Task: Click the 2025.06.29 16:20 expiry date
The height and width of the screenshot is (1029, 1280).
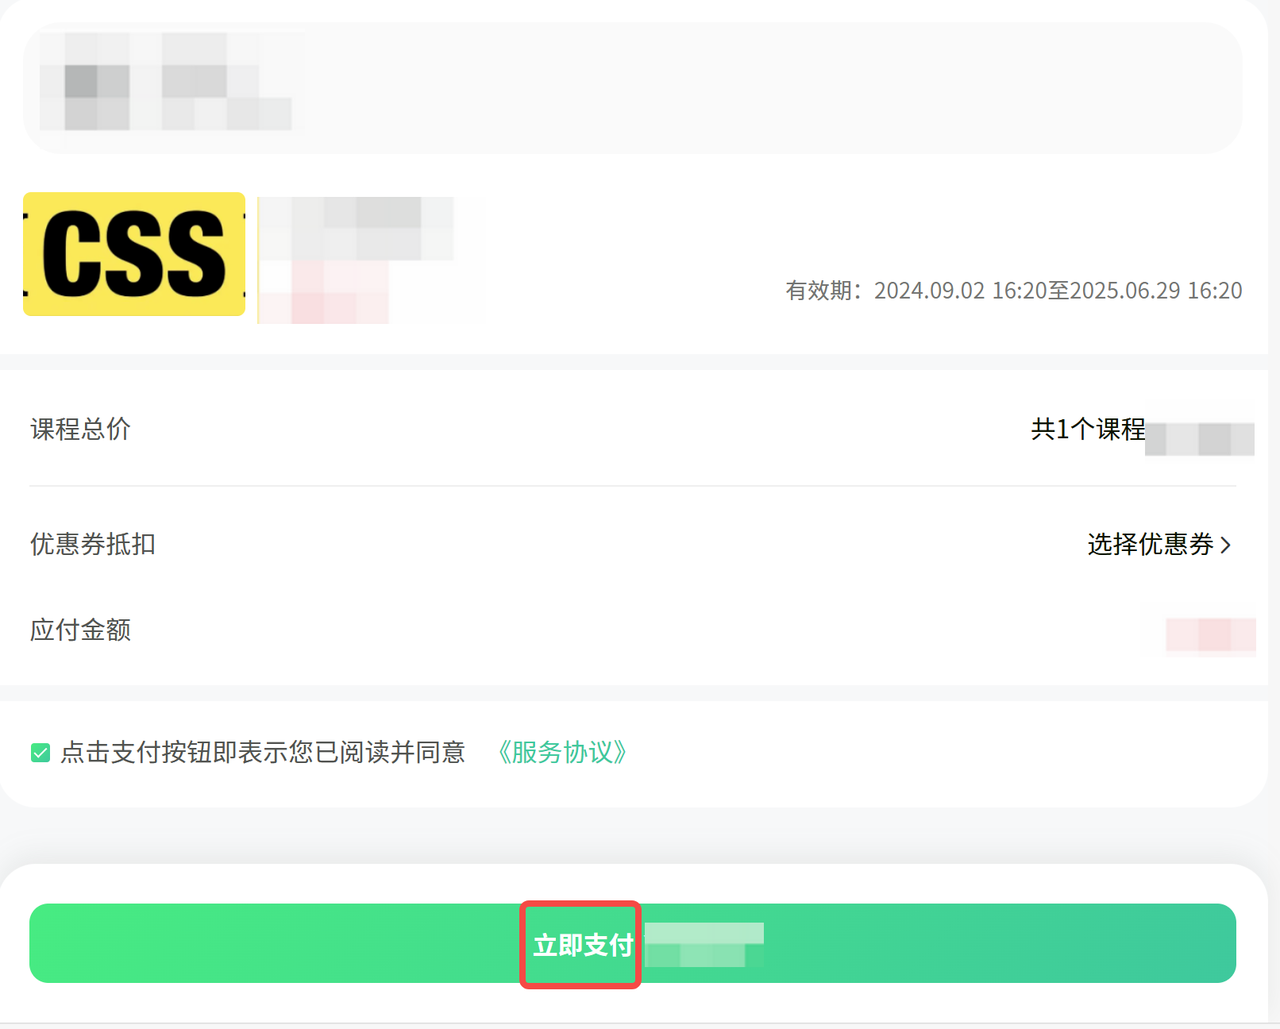Action: [1156, 291]
